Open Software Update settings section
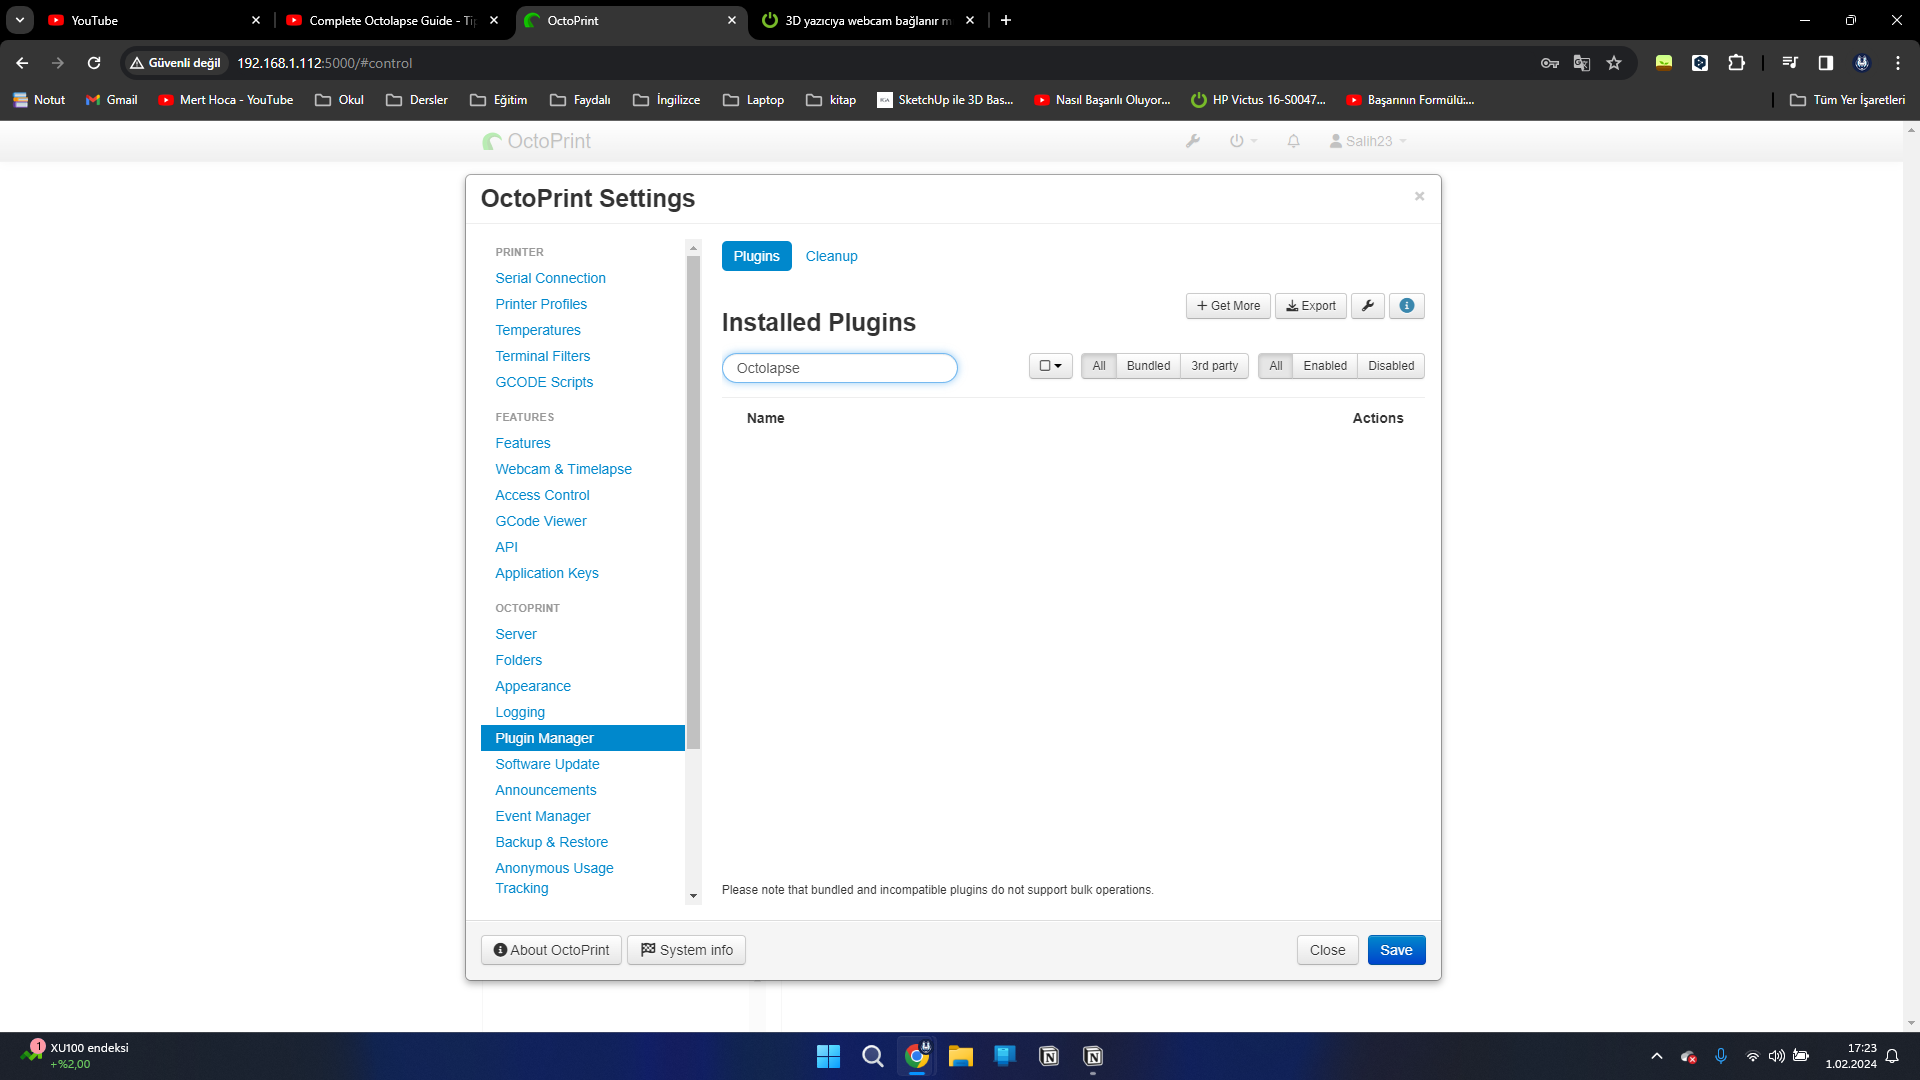1920x1080 pixels. coord(547,764)
